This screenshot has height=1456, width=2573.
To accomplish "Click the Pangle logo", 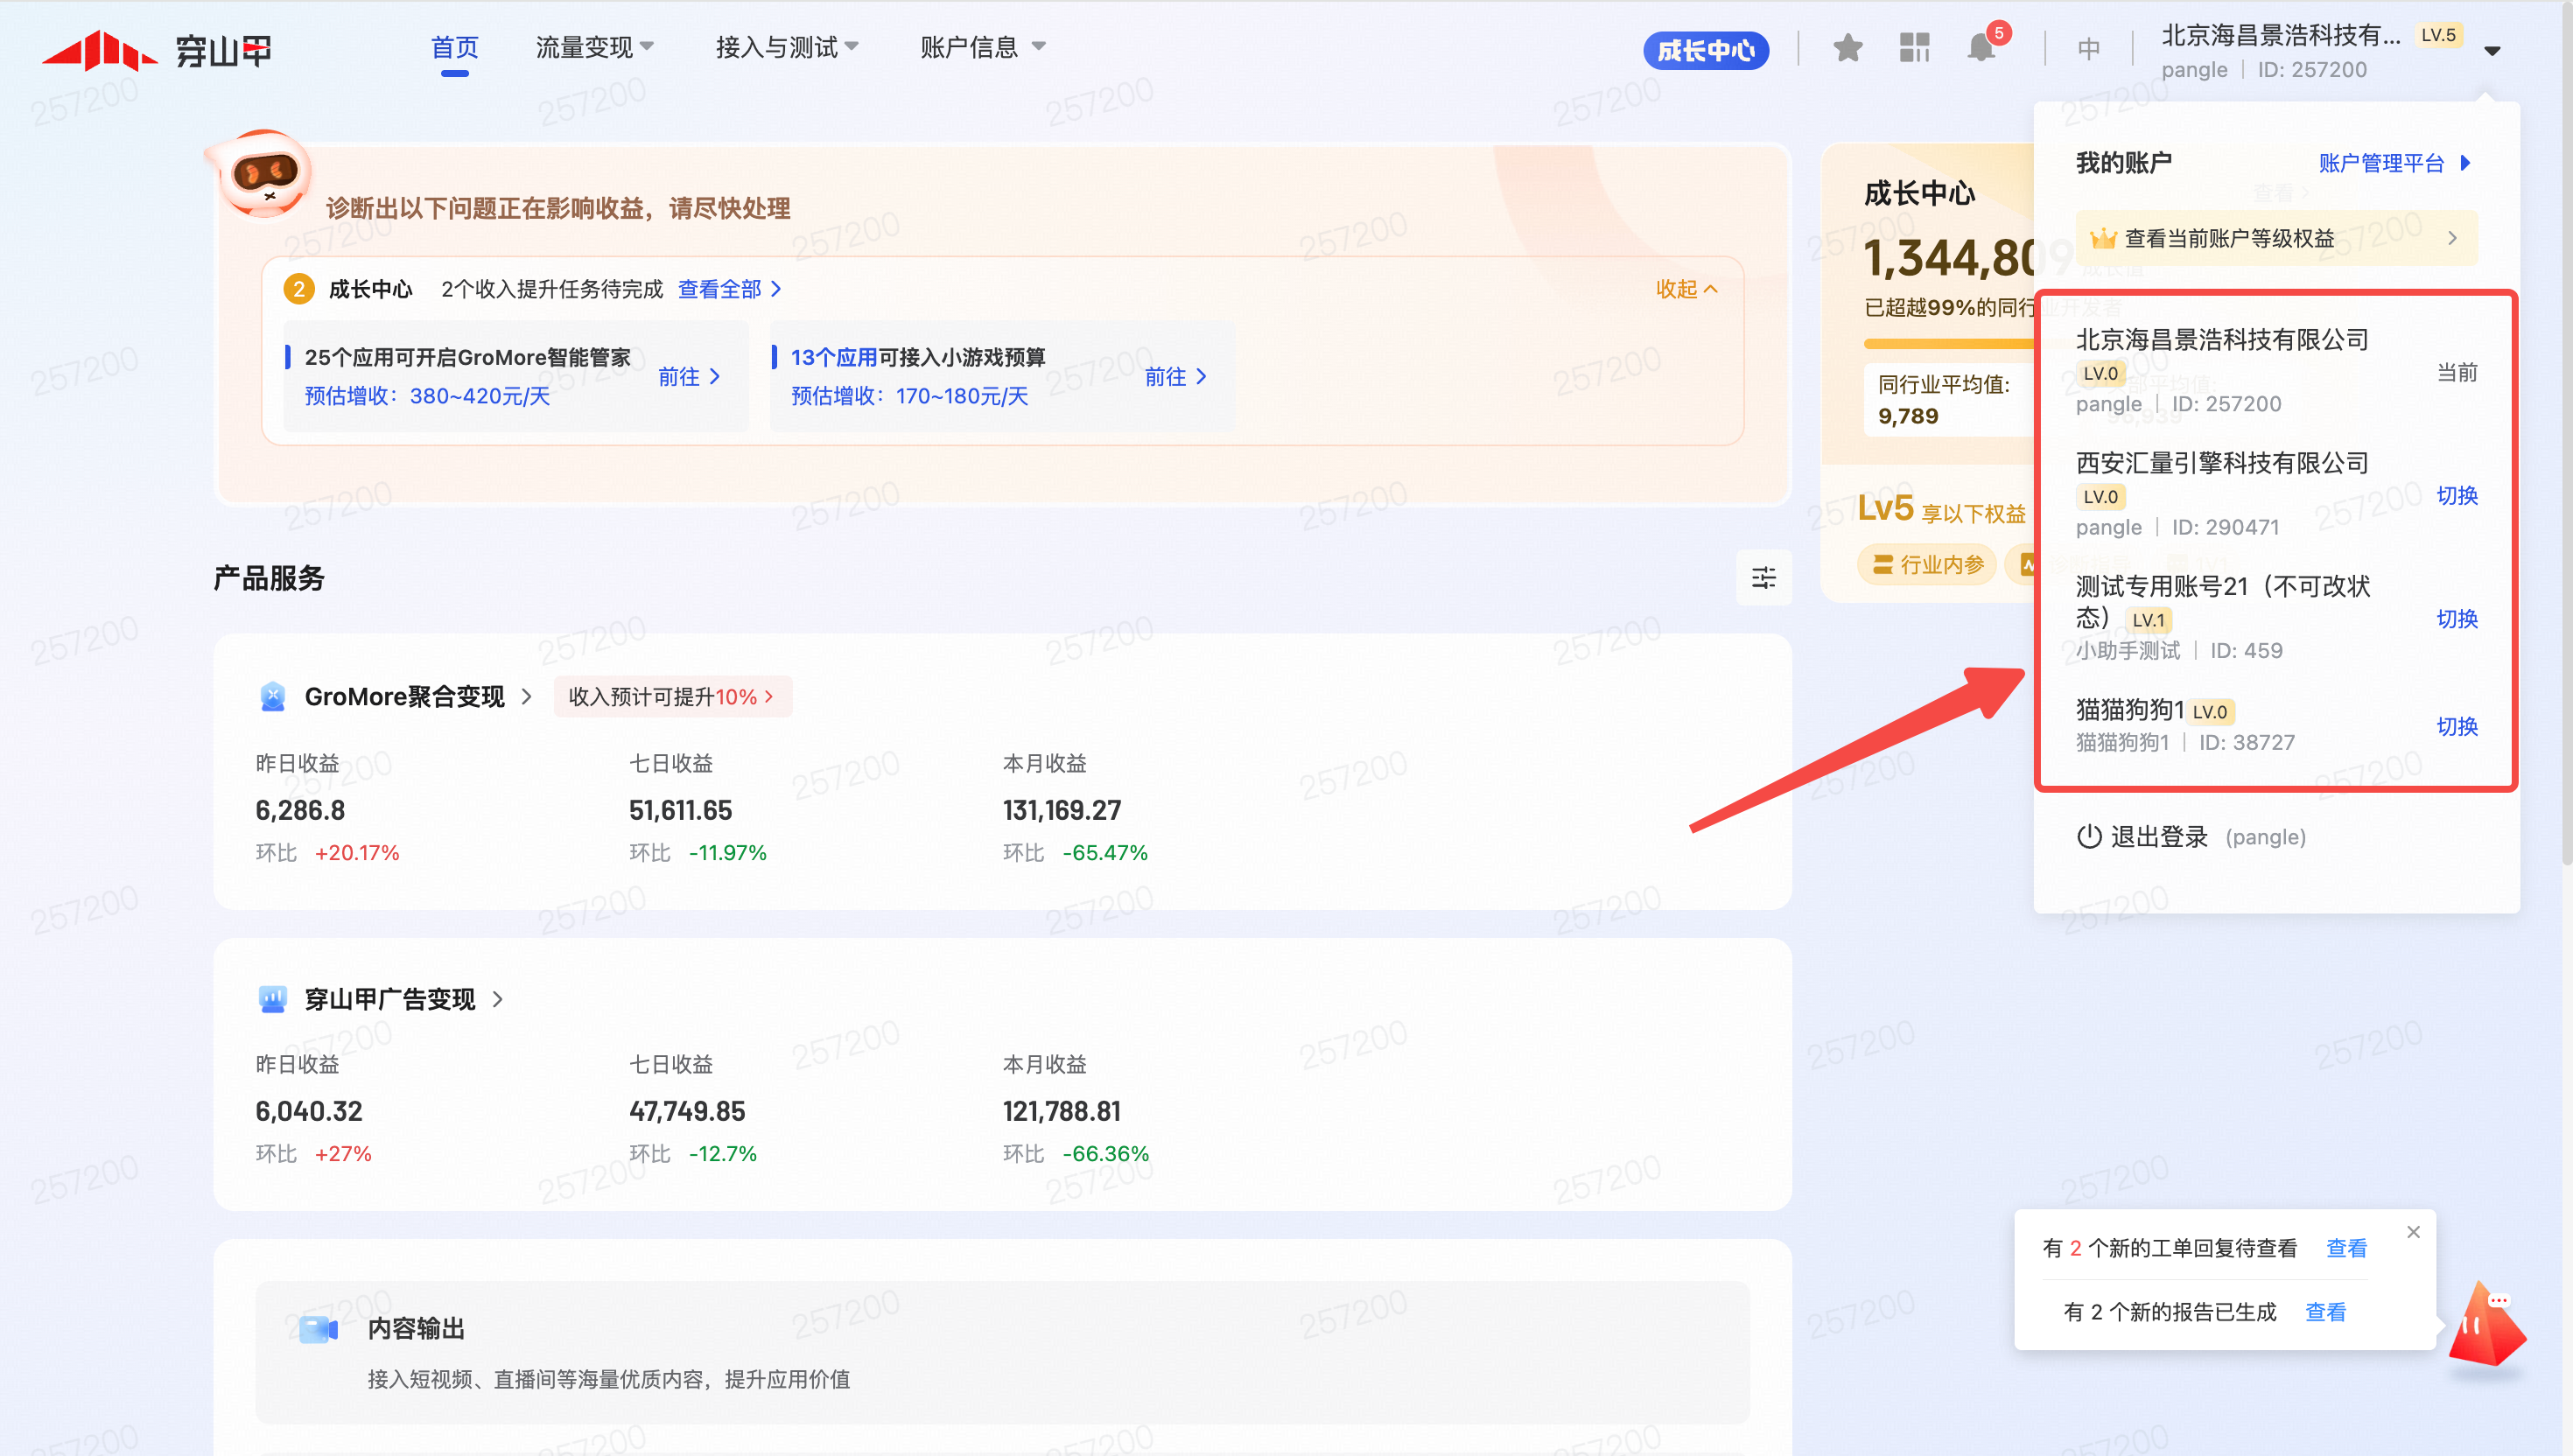I will (x=157, y=49).
